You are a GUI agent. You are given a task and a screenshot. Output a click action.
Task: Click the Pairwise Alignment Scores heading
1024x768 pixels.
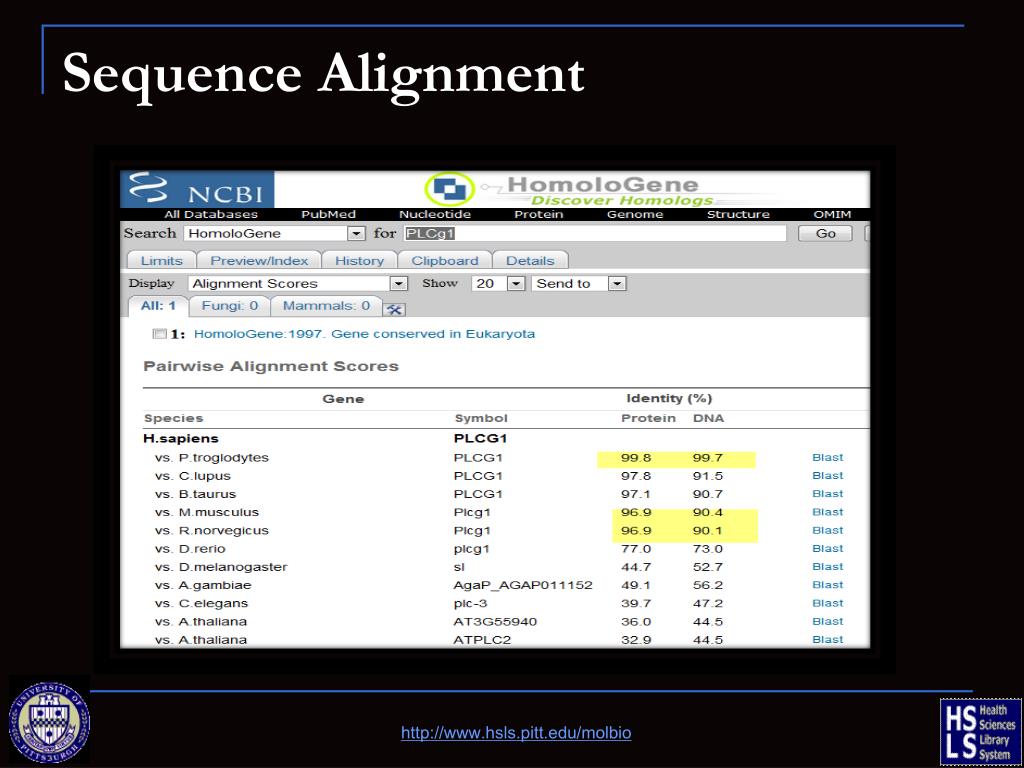pos(271,366)
